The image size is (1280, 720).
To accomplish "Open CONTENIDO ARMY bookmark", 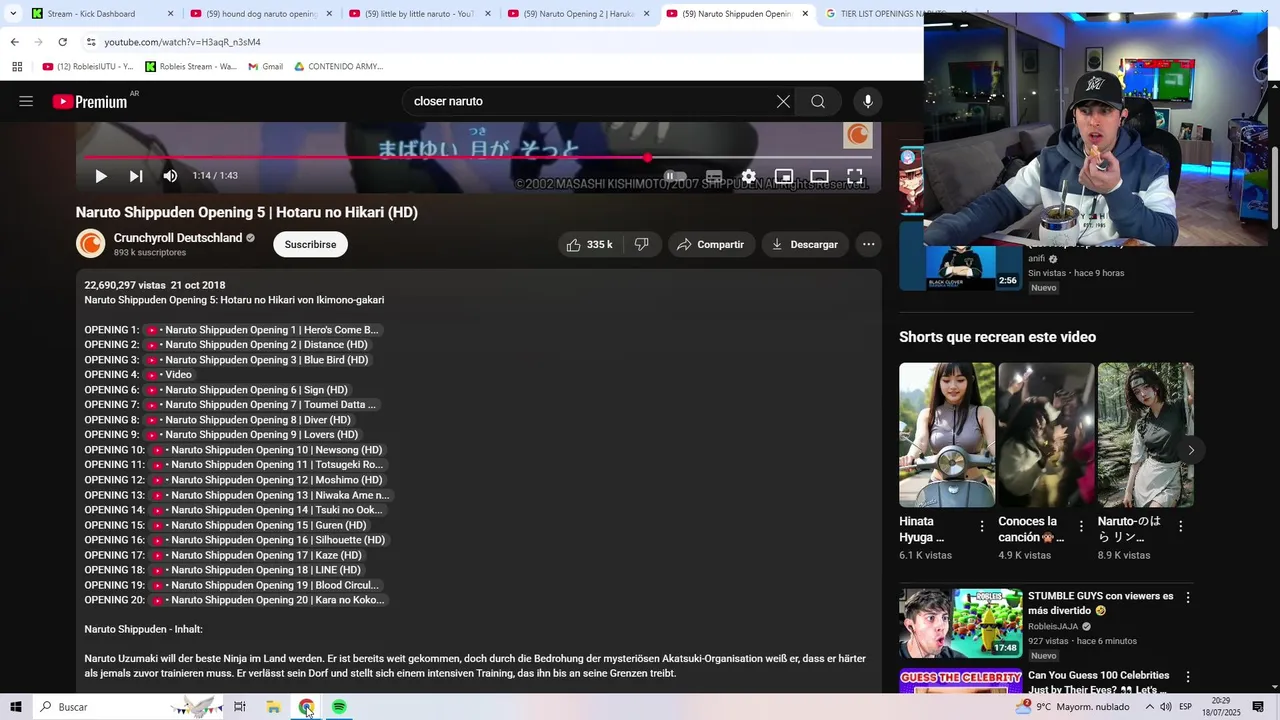I will coord(339,67).
